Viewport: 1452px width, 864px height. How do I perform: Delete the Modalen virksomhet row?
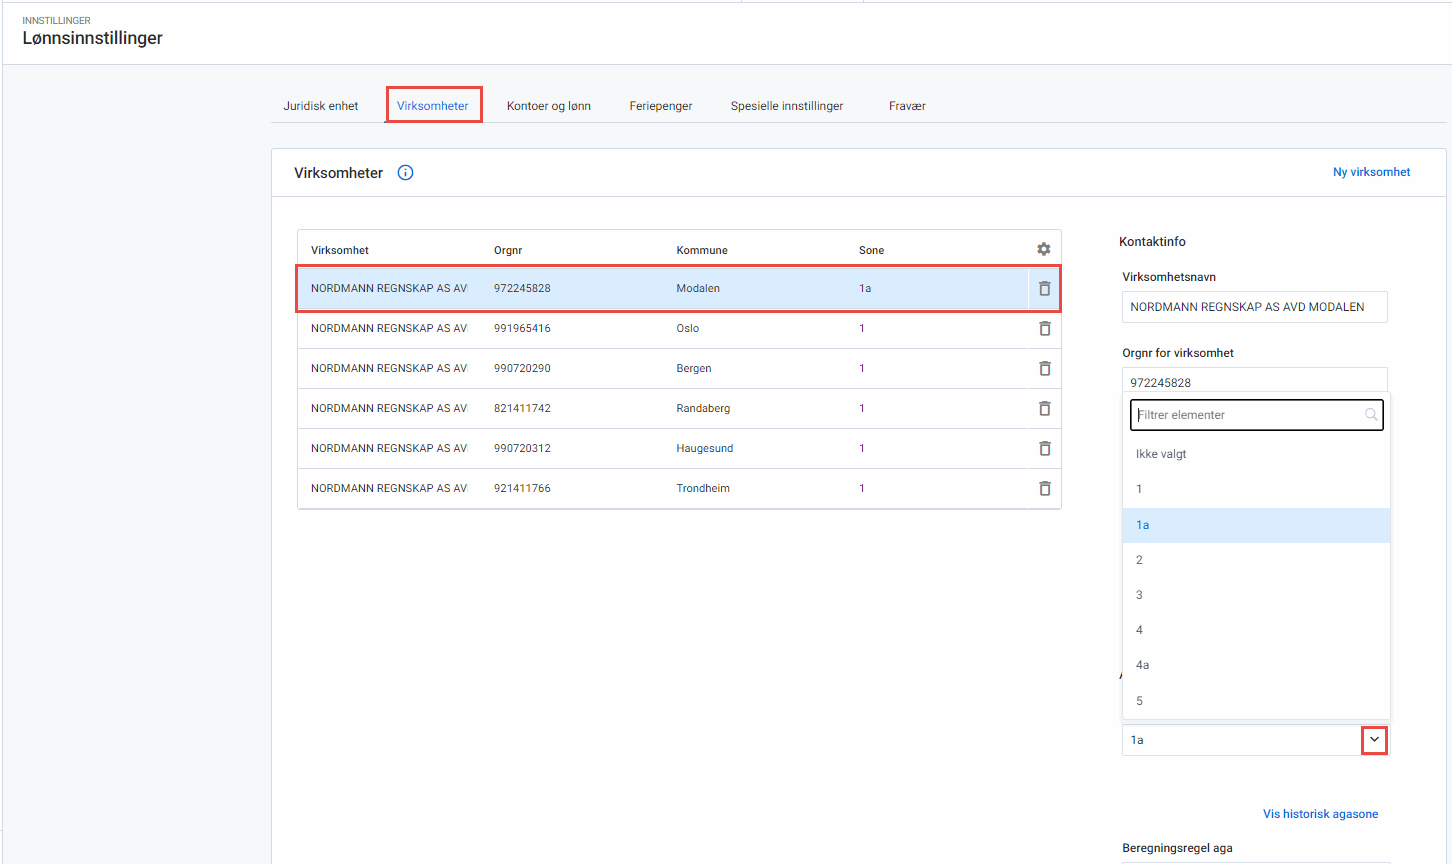1044,289
